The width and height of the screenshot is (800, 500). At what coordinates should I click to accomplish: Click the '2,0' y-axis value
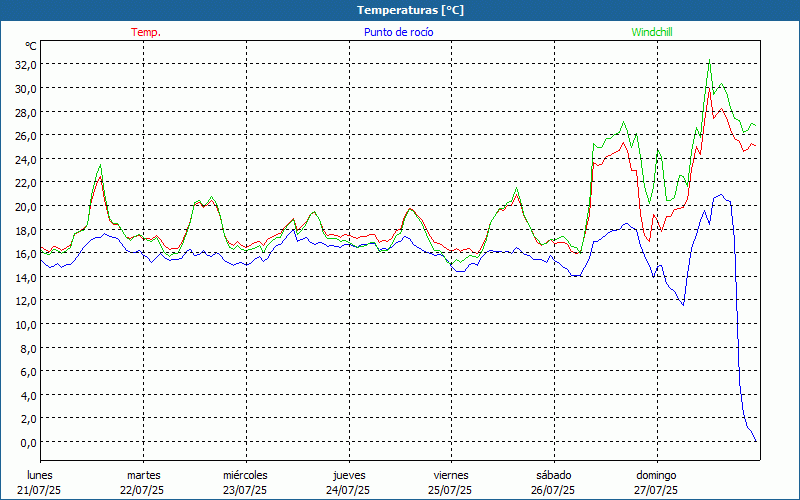[28, 419]
